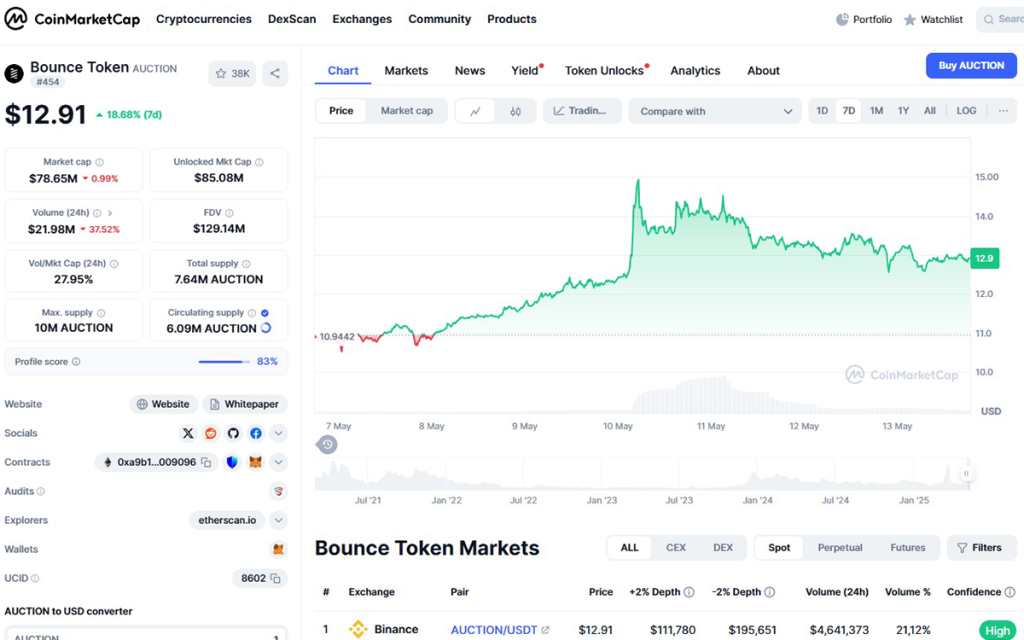Open Compare with dropdown
This screenshot has height=640, width=1024.
click(715, 112)
